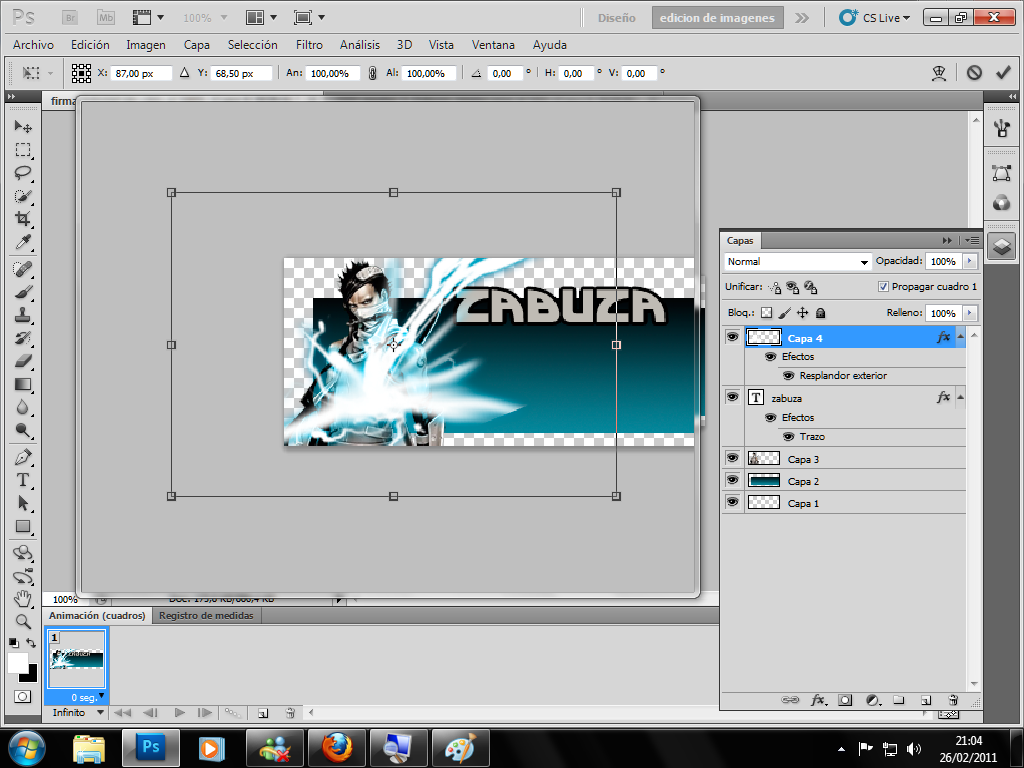This screenshot has height=768, width=1024.
Task: Hide the Capa 4 layer
Action: point(733,337)
